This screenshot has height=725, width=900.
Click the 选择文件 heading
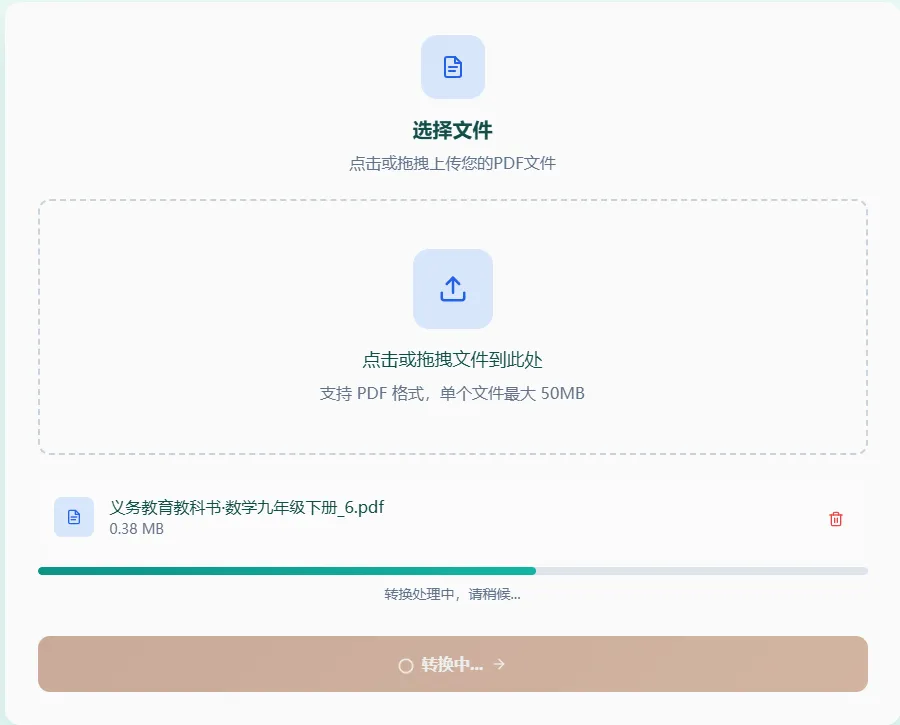[452, 130]
